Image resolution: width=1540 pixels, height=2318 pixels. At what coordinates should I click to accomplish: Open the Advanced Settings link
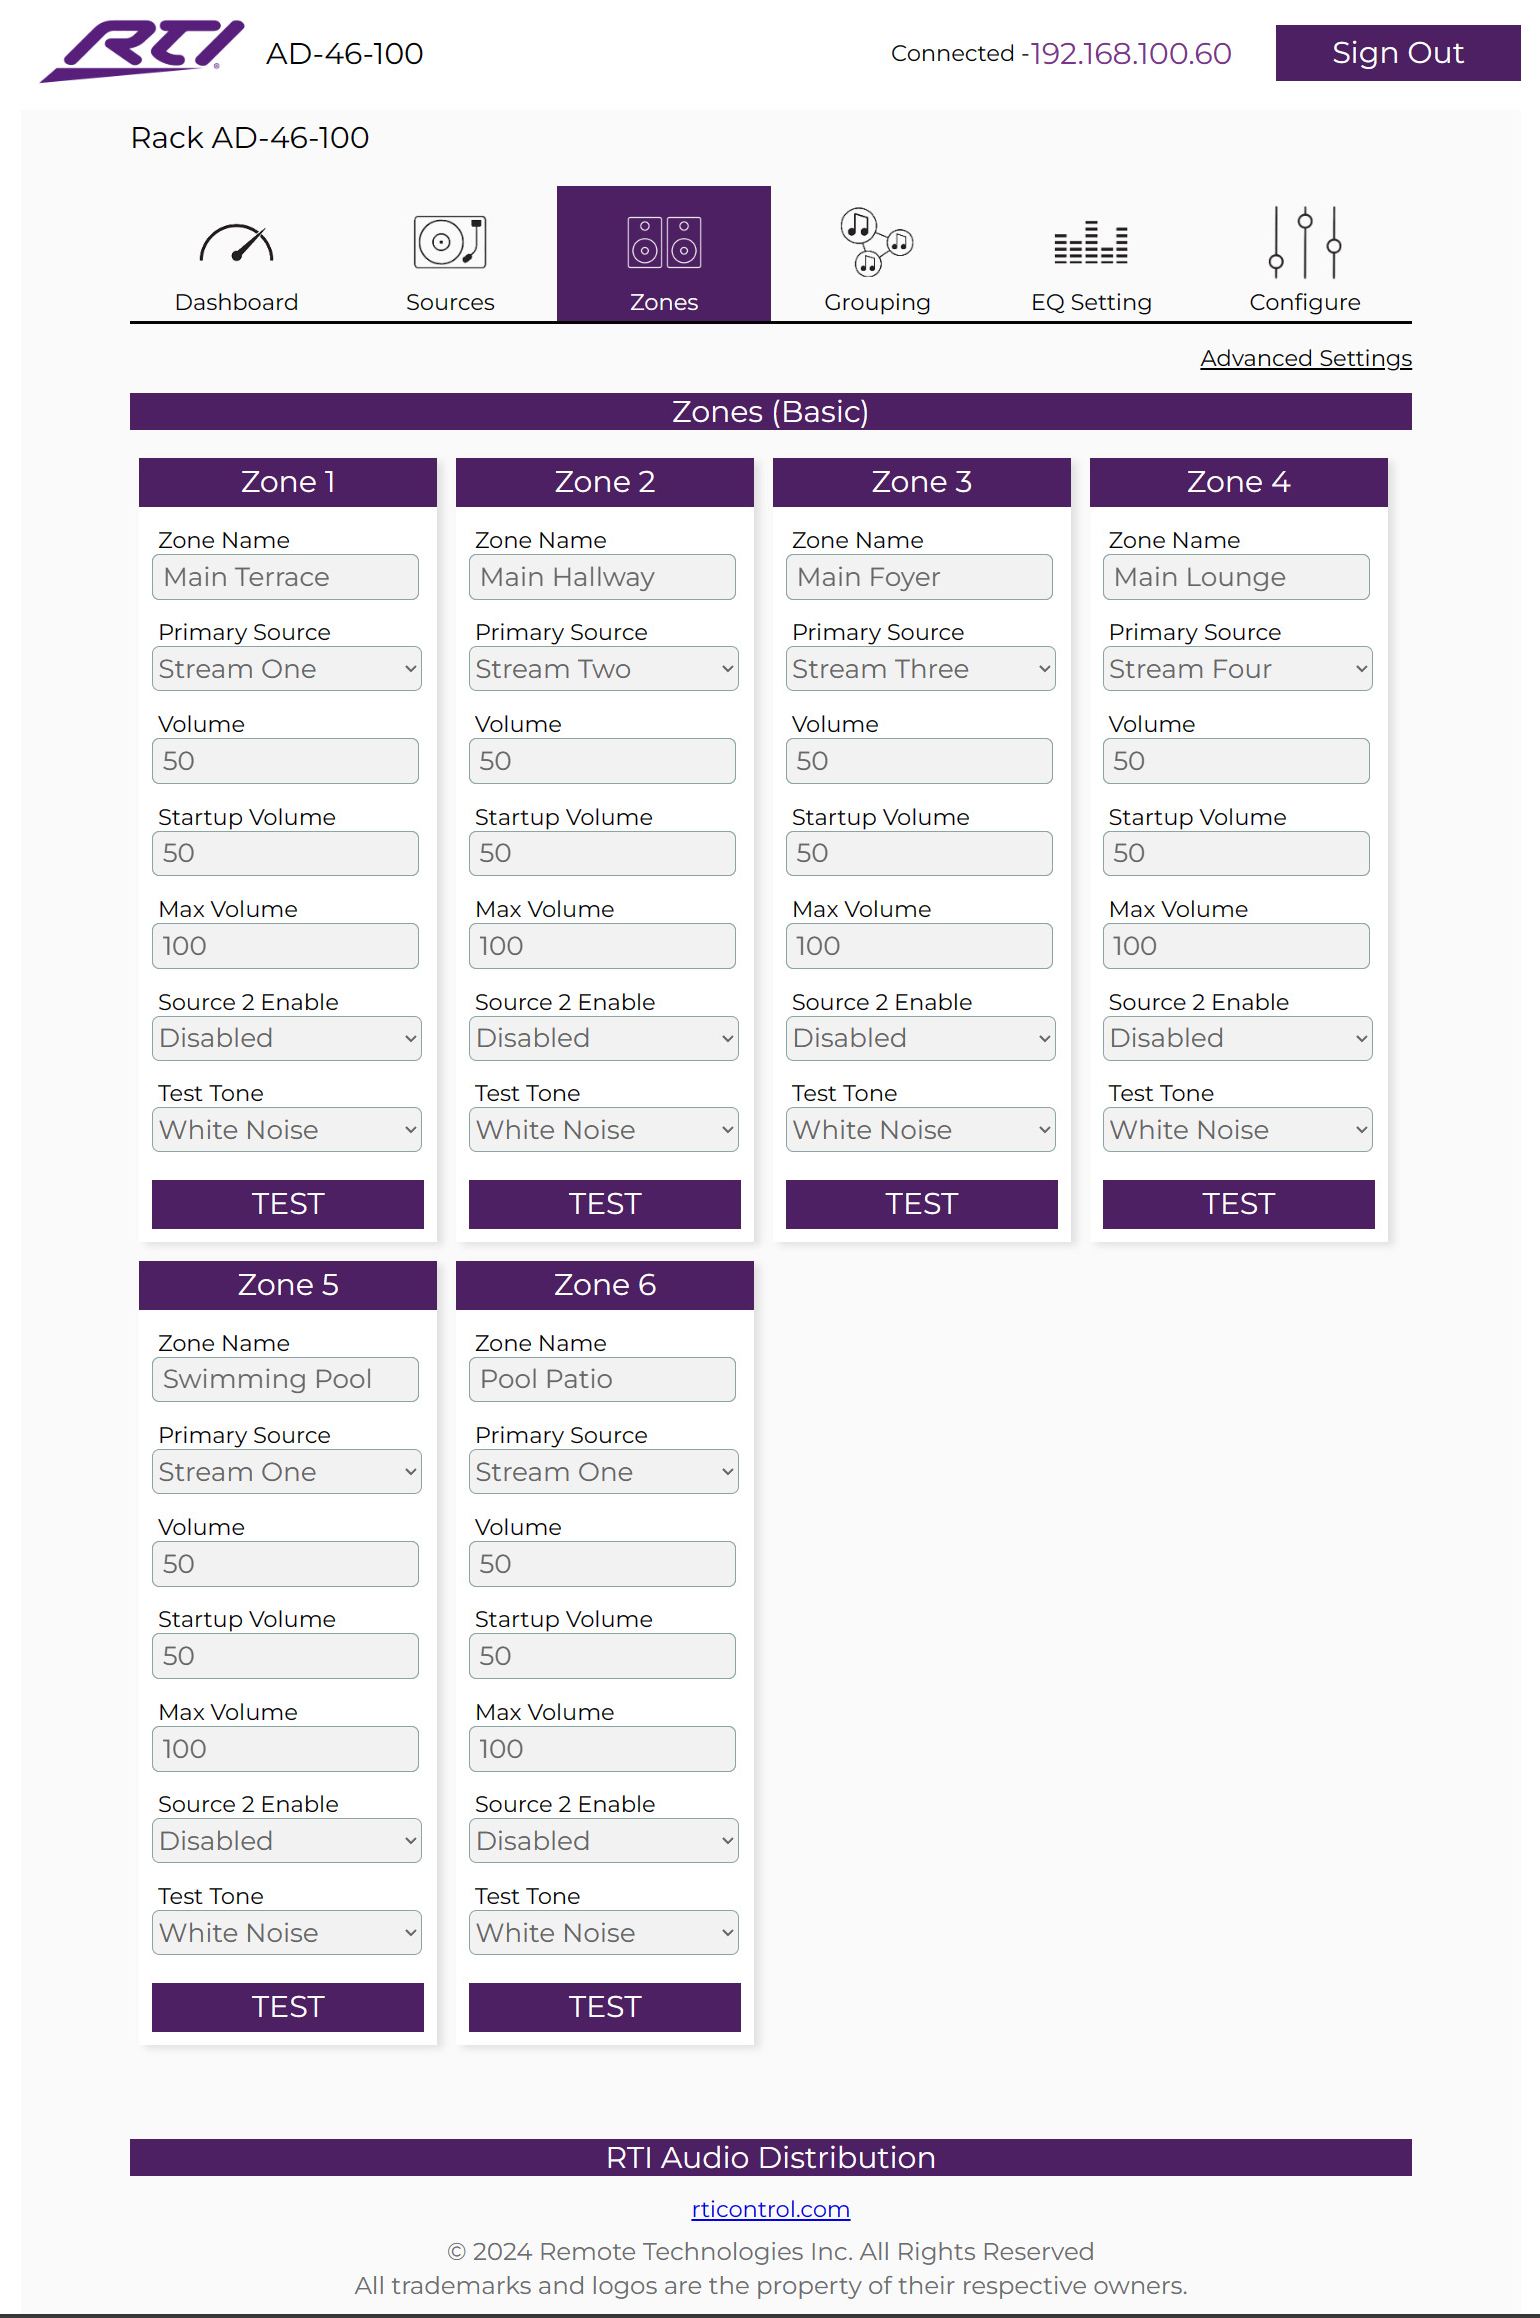pyautogui.click(x=1306, y=358)
